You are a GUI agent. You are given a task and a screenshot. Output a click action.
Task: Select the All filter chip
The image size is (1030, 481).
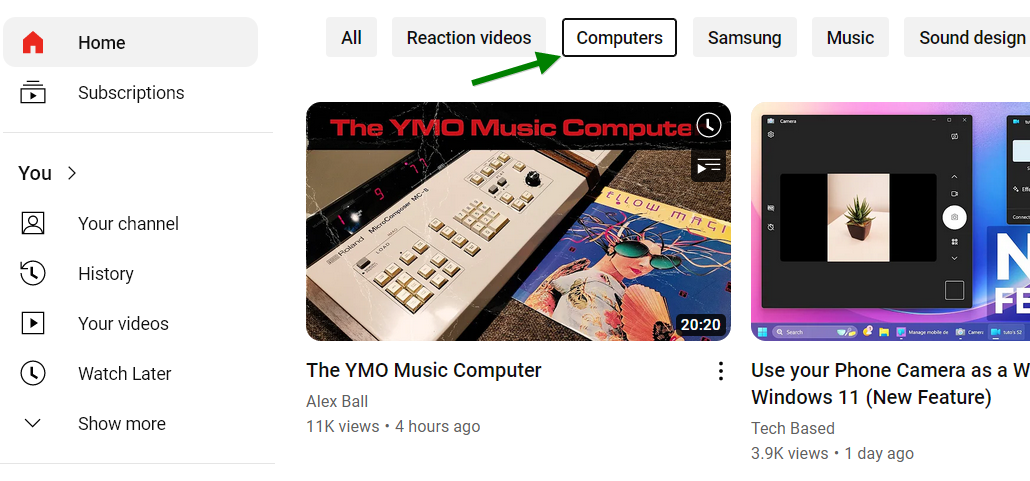pos(351,37)
